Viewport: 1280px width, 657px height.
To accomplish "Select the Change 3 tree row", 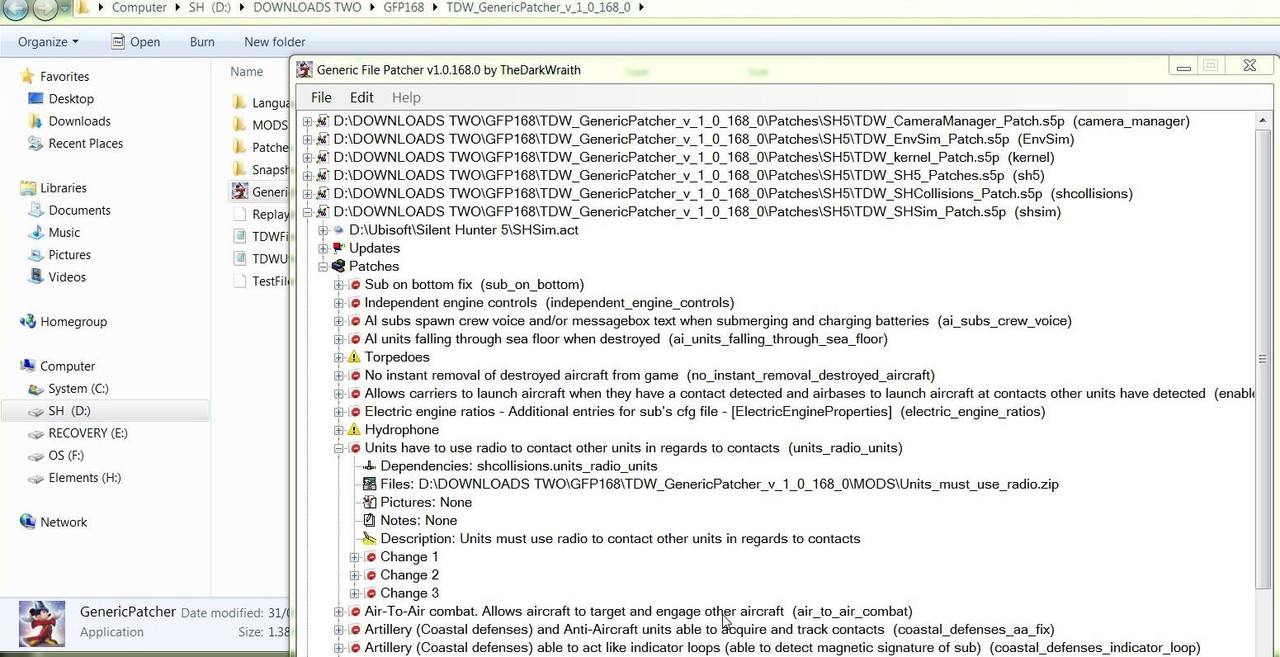I will (409, 593).
